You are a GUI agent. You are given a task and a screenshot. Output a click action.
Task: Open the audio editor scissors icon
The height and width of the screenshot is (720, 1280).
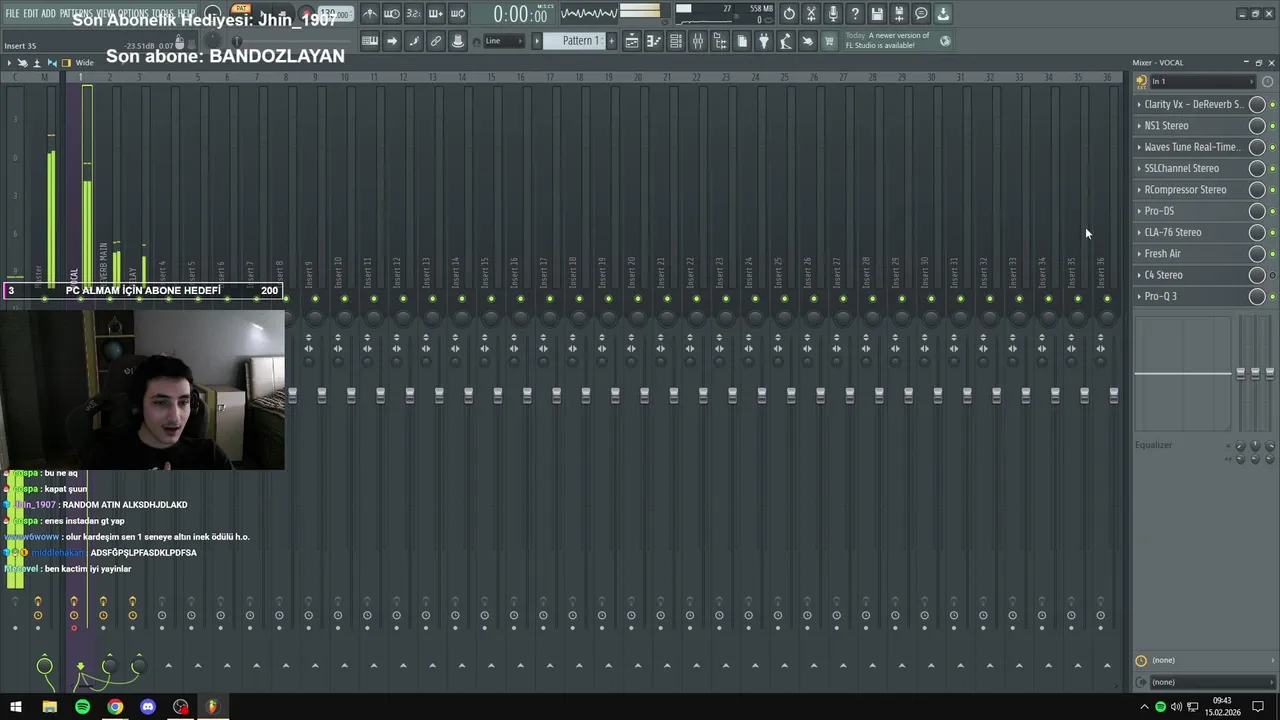(811, 14)
